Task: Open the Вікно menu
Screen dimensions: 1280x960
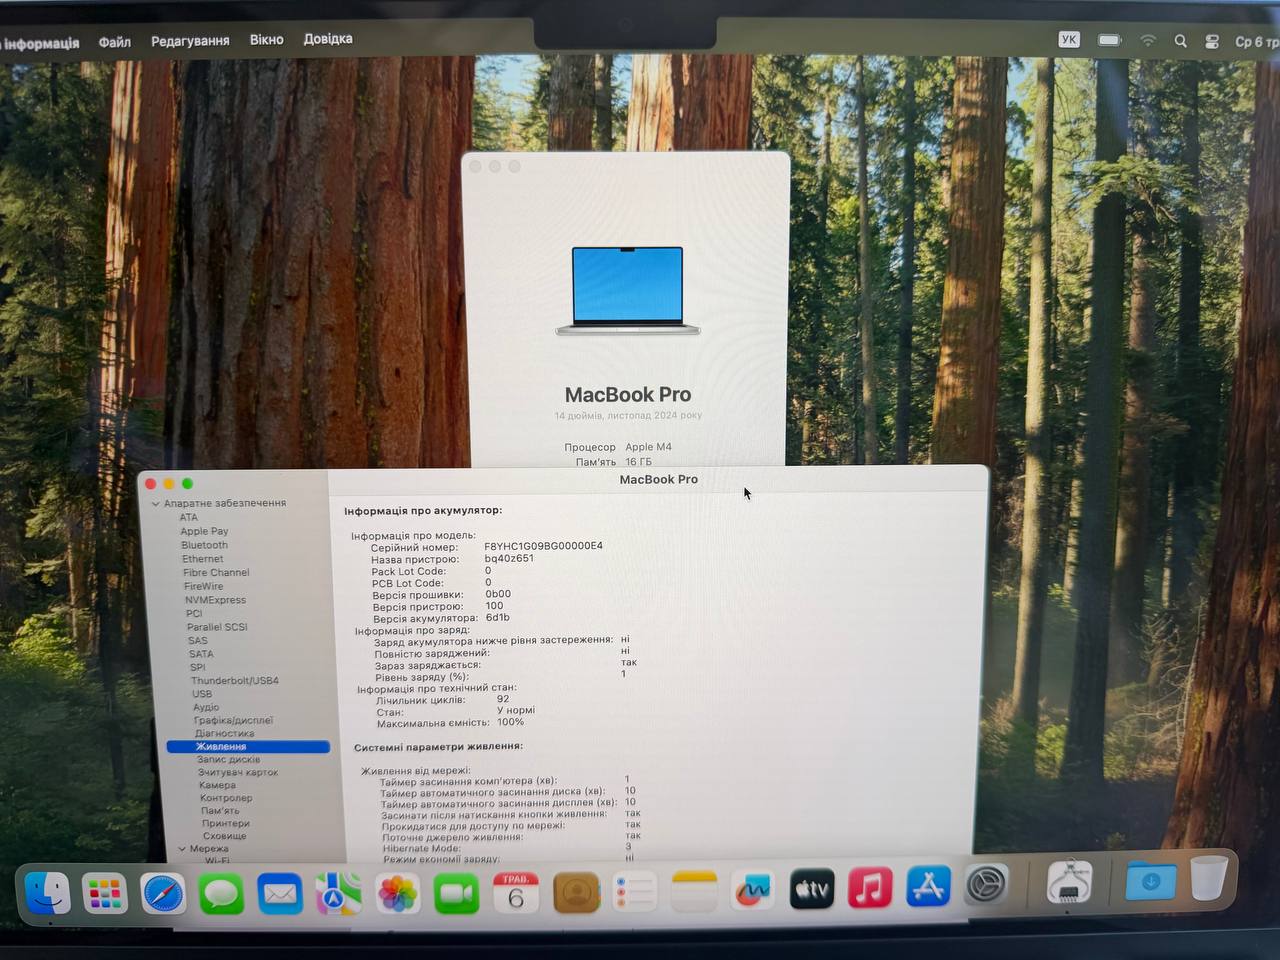Action: pyautogui.click(x=266, y=40)
